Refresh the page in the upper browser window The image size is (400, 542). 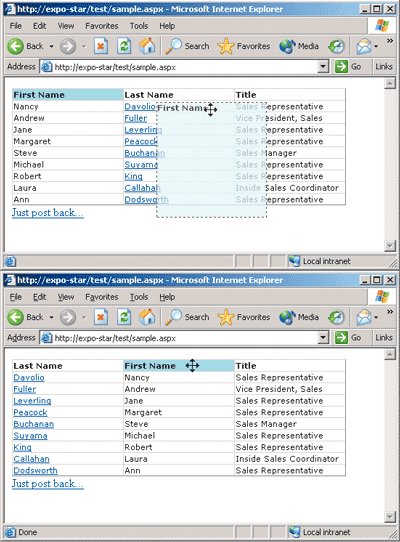click(124, 46)
